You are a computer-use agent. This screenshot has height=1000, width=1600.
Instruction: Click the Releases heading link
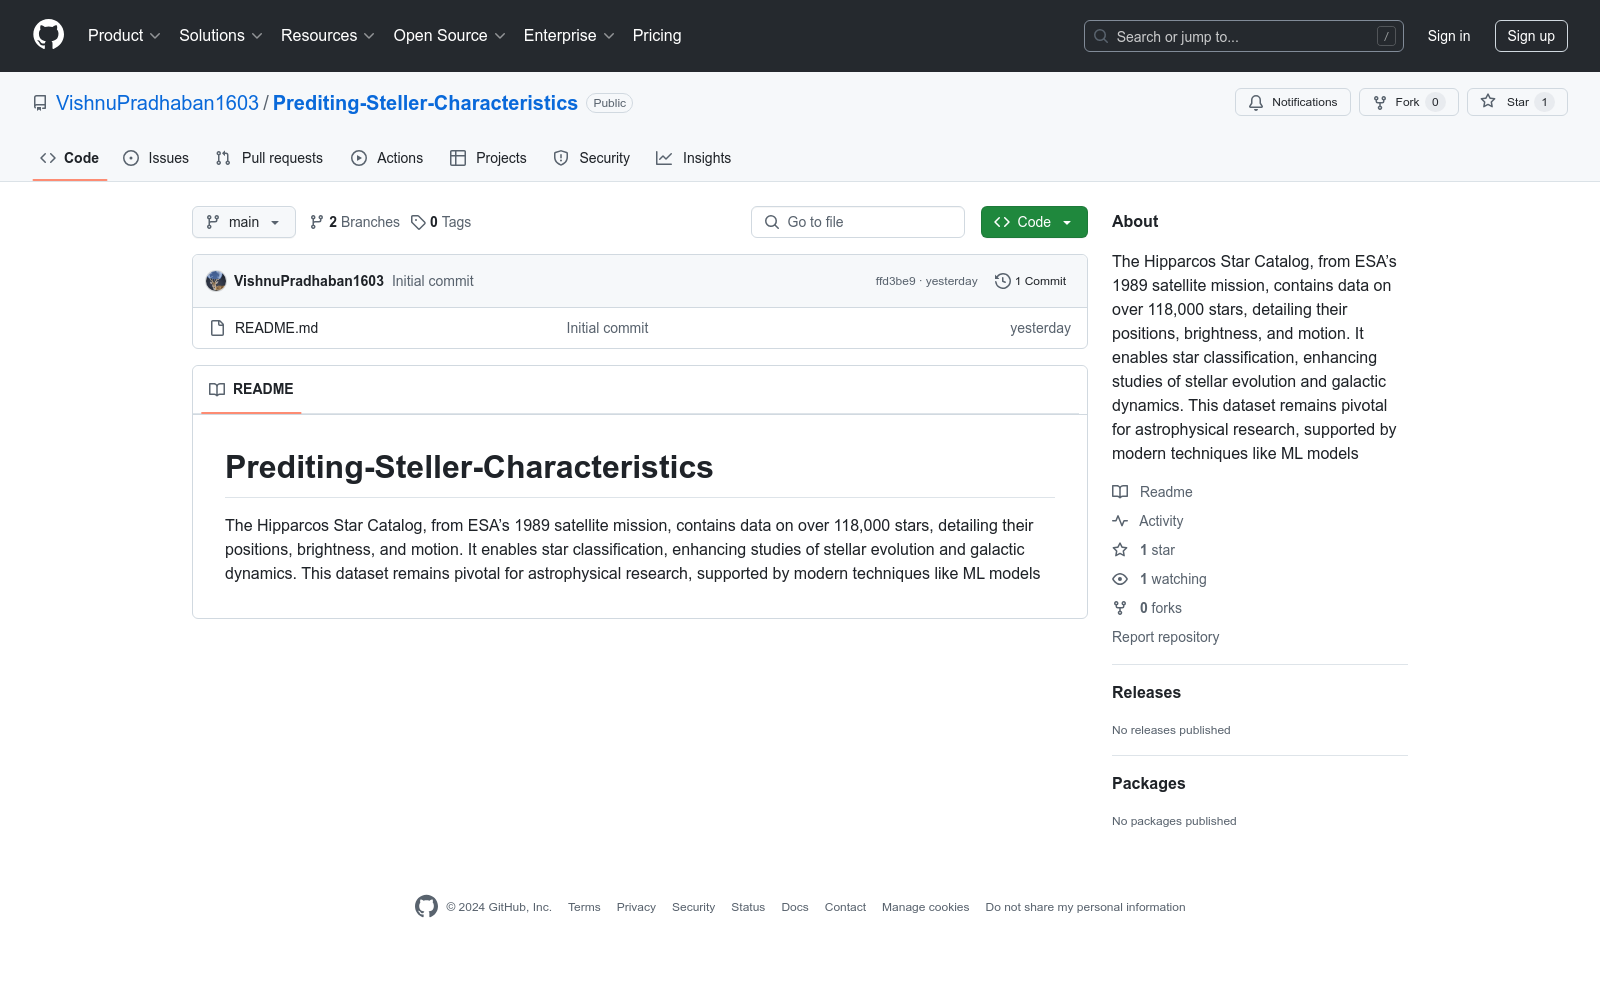(1146, 692)
